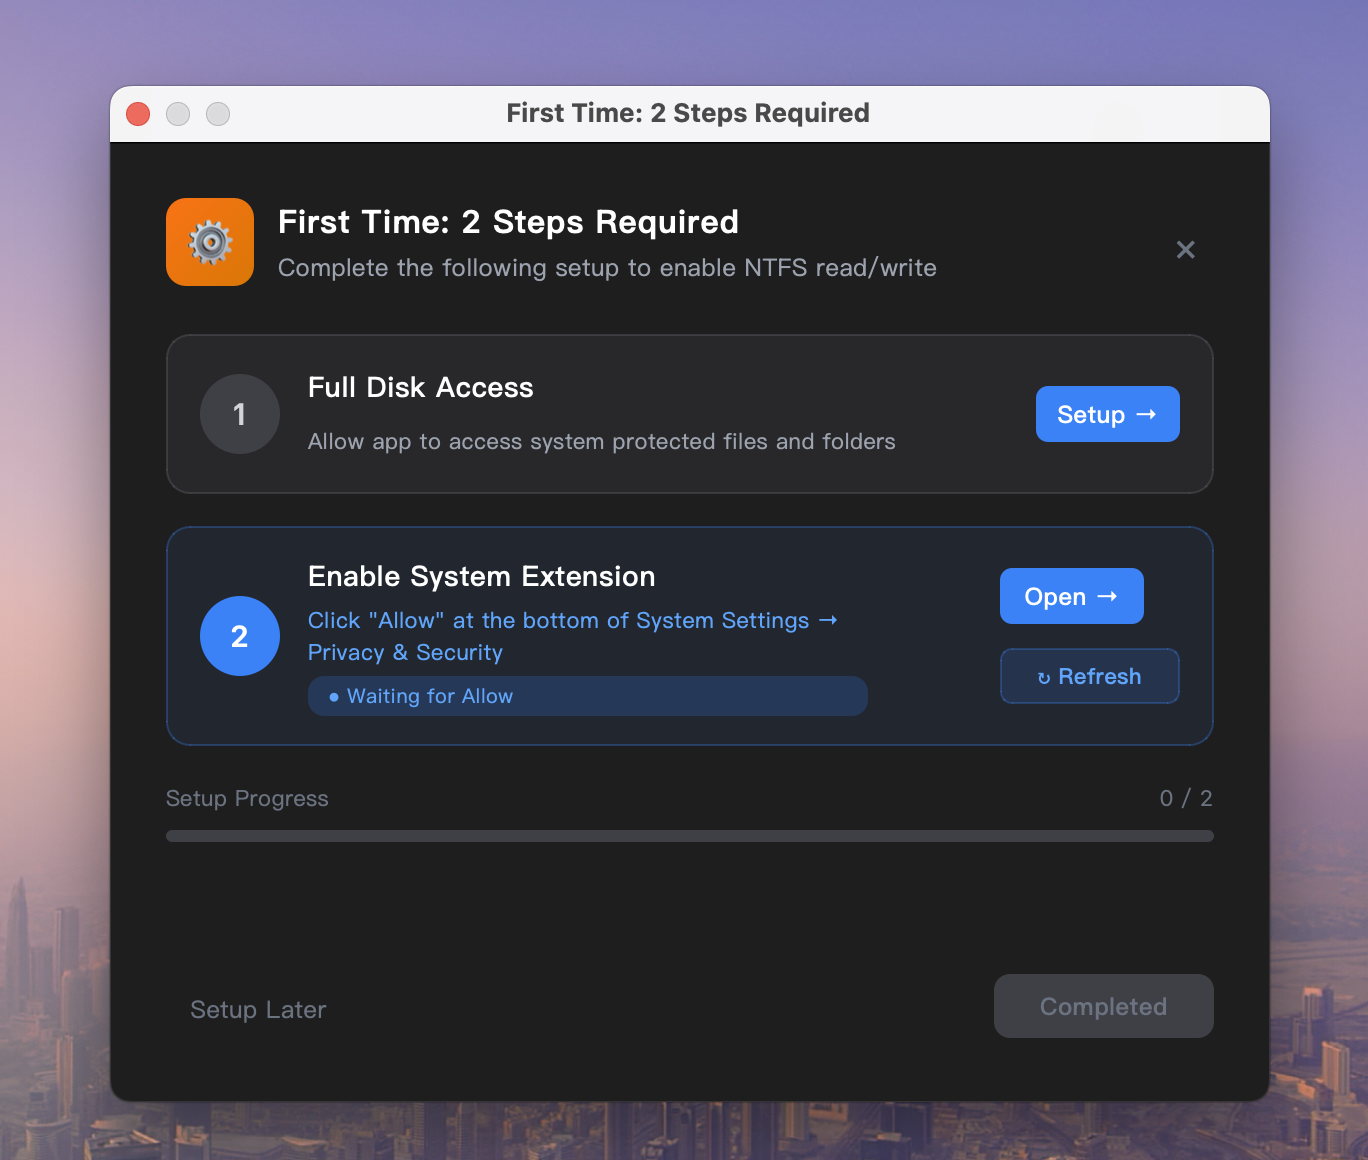Click the refresh arrow icon beside Refresh

tap(1046, 676)
